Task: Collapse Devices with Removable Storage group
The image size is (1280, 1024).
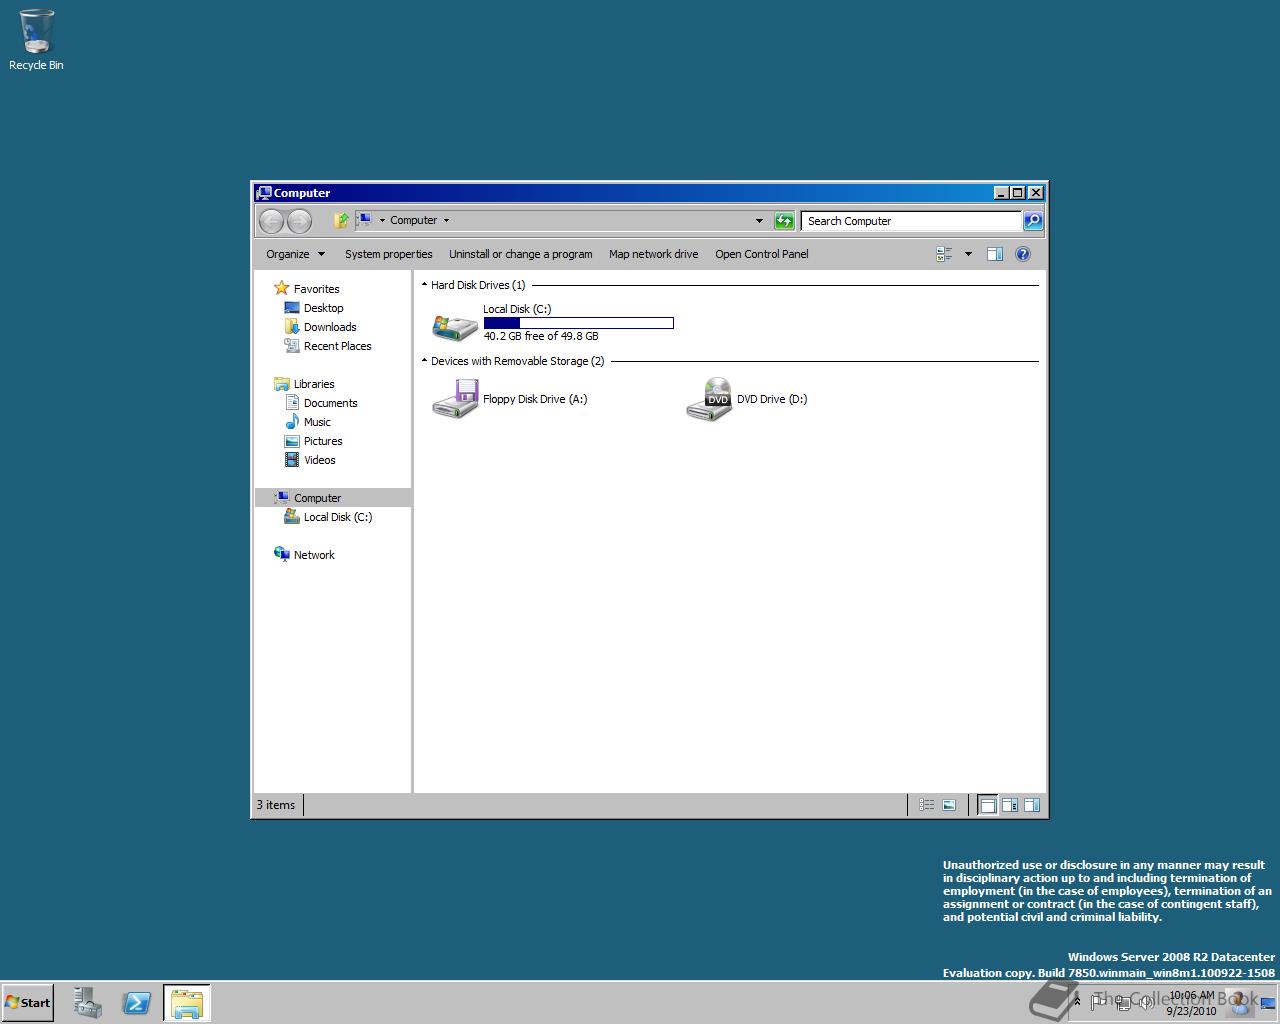Action: coord(424,361)
